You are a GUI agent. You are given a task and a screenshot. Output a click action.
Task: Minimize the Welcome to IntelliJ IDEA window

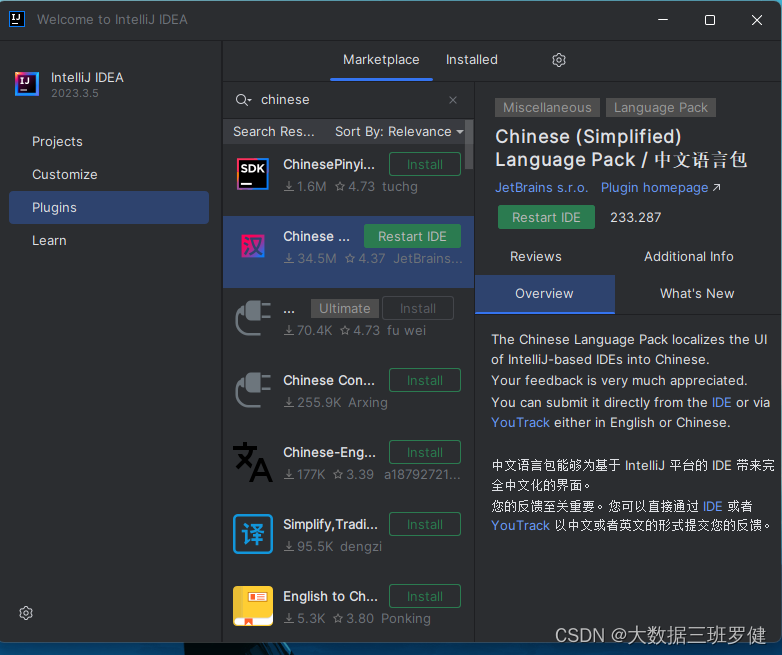coord(663,19)
